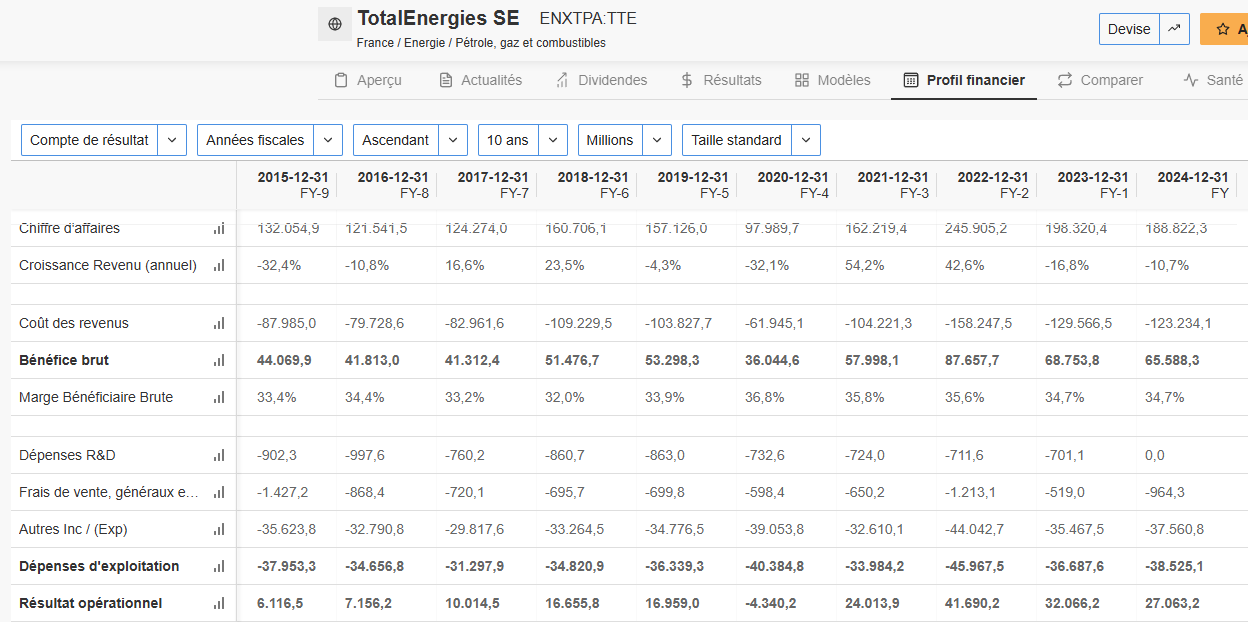Open chart icon for Coût des revenus row
The width and height of the screenshot is (1248, 622).
[218, 323]
